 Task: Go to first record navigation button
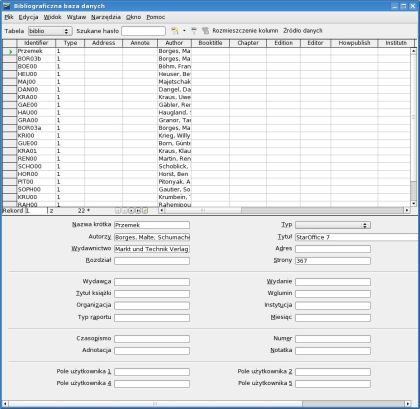118,211
